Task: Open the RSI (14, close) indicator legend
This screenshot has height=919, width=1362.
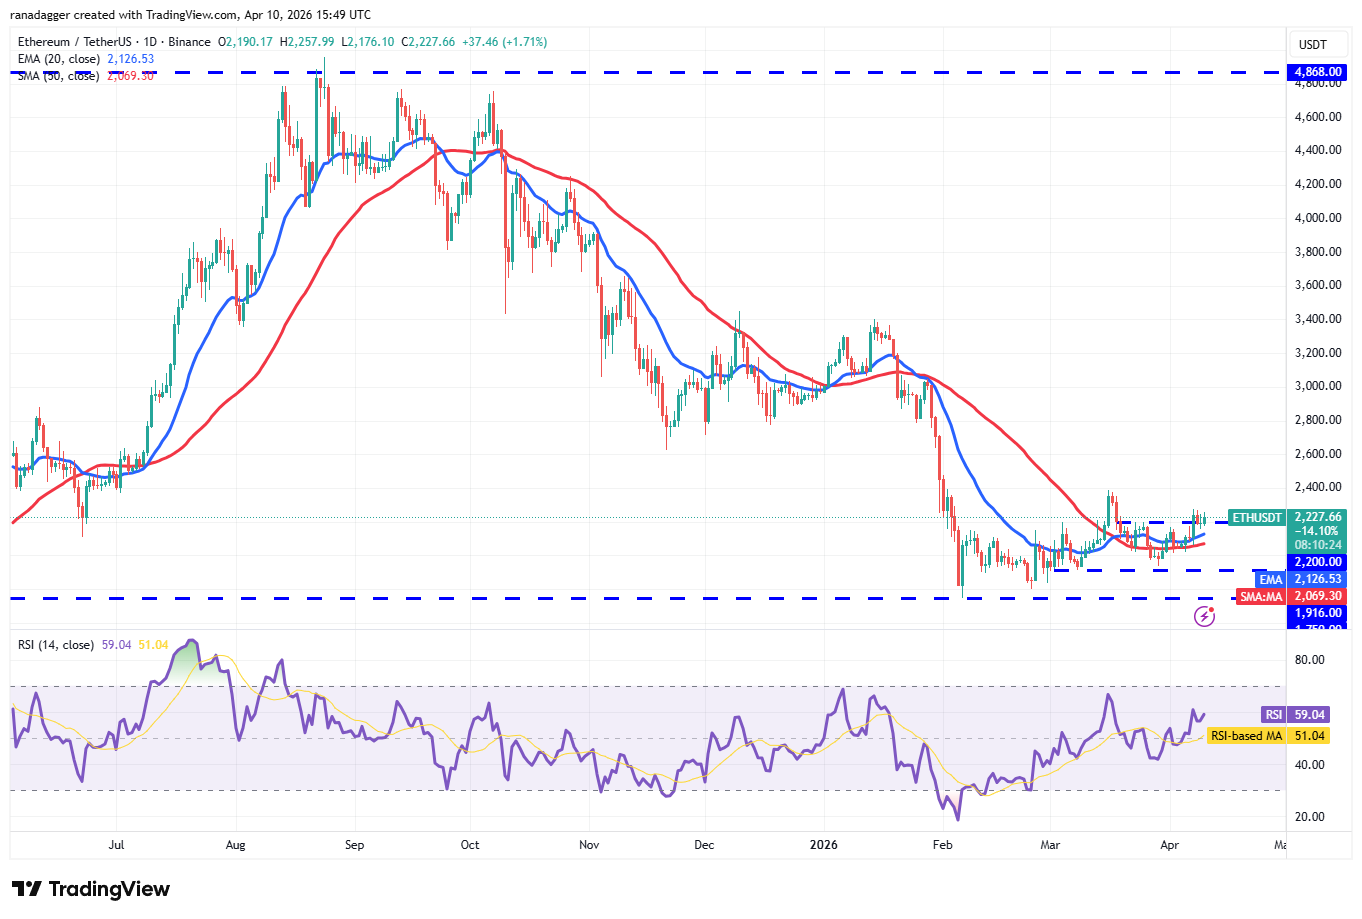Action: [56, 645]
